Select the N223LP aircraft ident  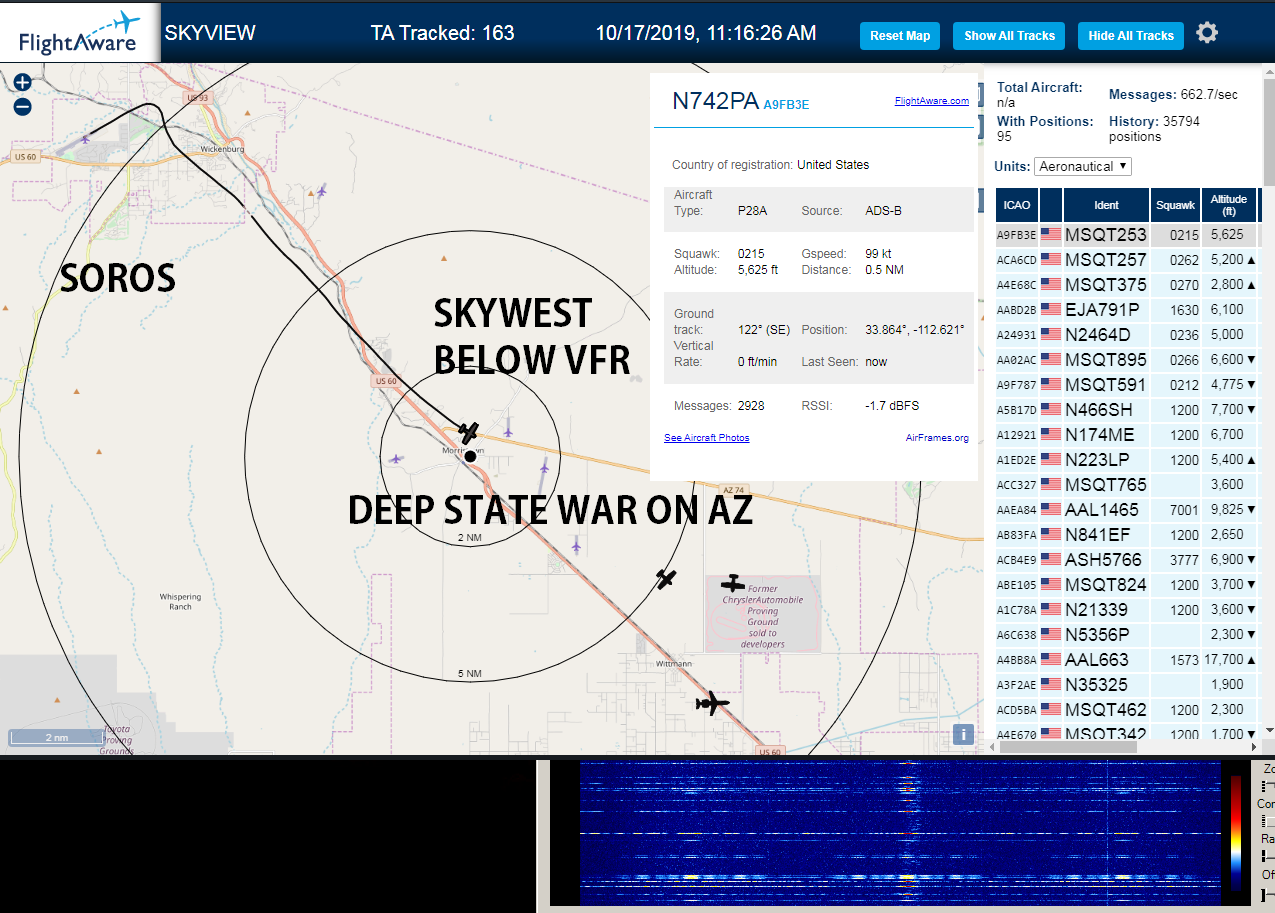(1098, 460)
